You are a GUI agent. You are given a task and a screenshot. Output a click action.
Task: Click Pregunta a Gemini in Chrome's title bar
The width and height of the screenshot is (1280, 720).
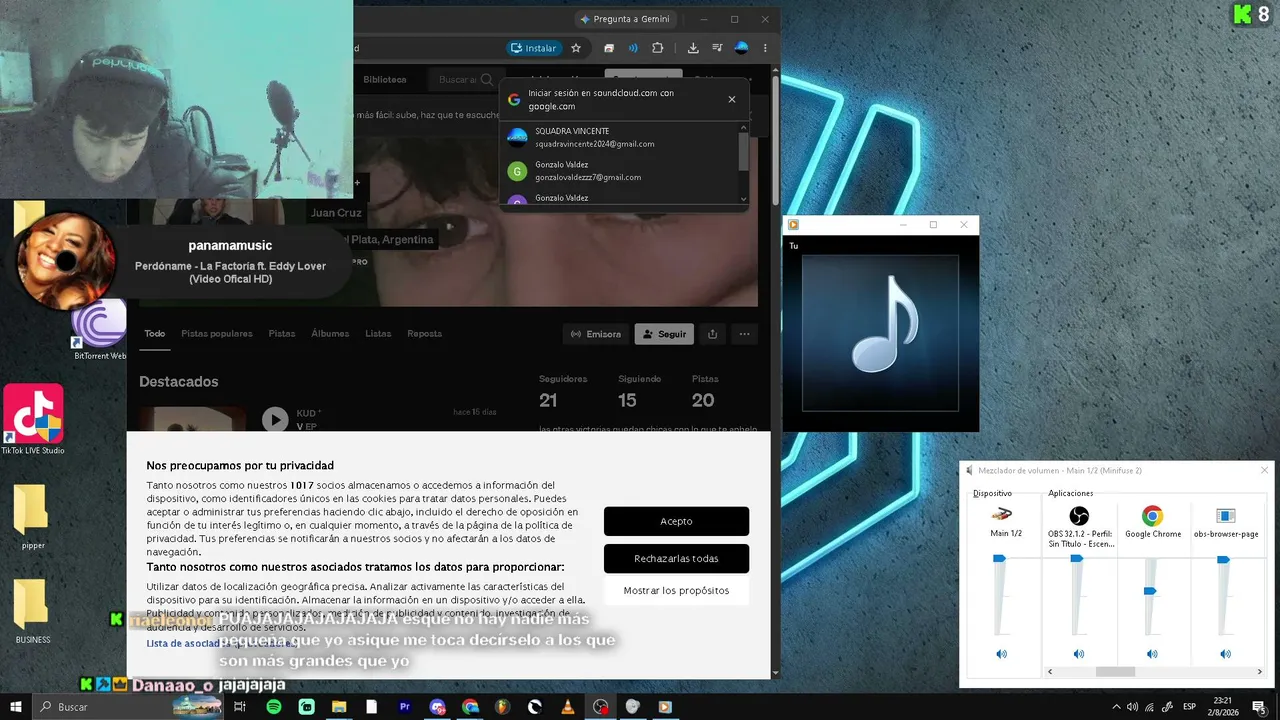click(x=626, y=19)
